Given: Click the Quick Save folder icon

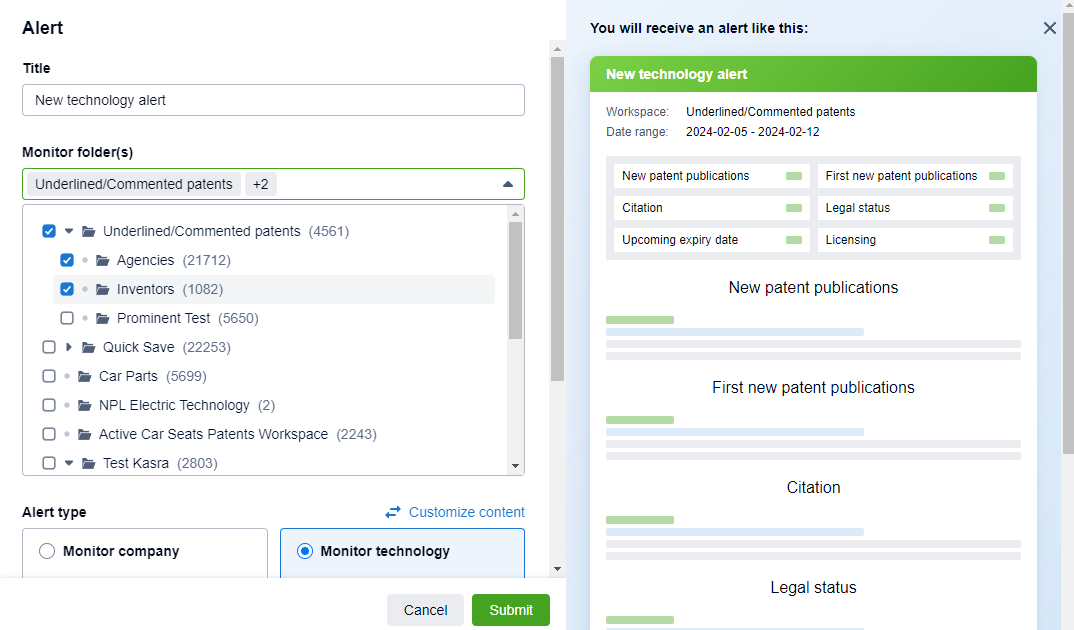Looking at the screenshot, I should pyautogui.click(x=89, y=347).
